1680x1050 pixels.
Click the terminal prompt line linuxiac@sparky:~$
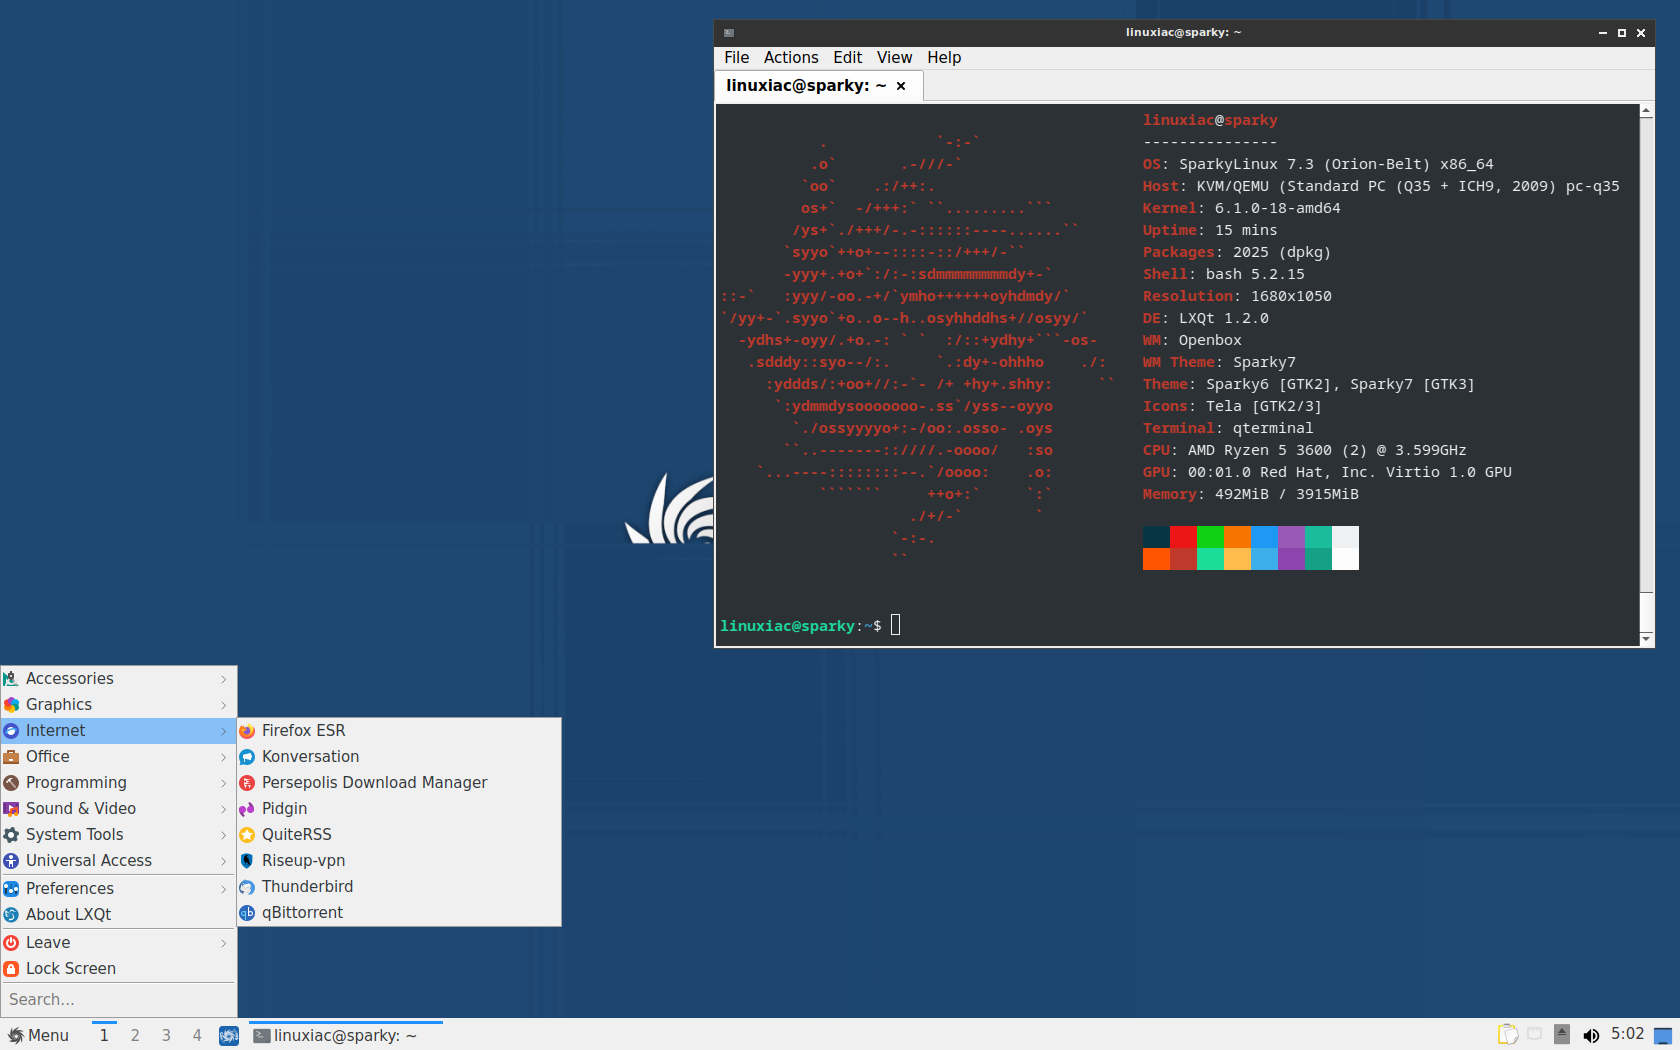801,626
